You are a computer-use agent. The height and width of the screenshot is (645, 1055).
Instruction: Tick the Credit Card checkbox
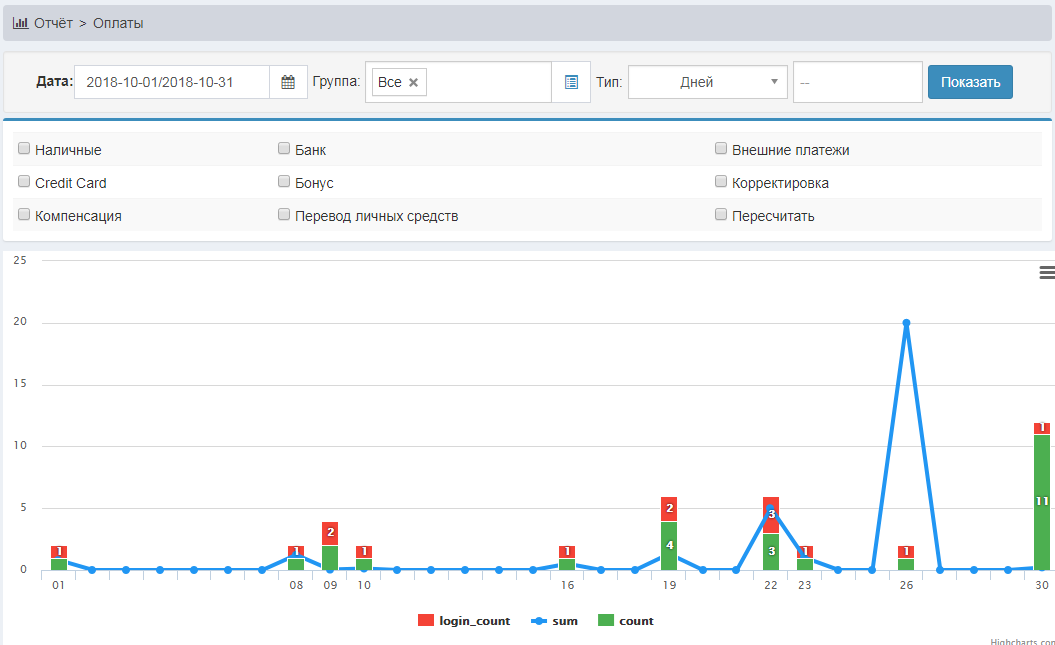click(x=24, y=182)
